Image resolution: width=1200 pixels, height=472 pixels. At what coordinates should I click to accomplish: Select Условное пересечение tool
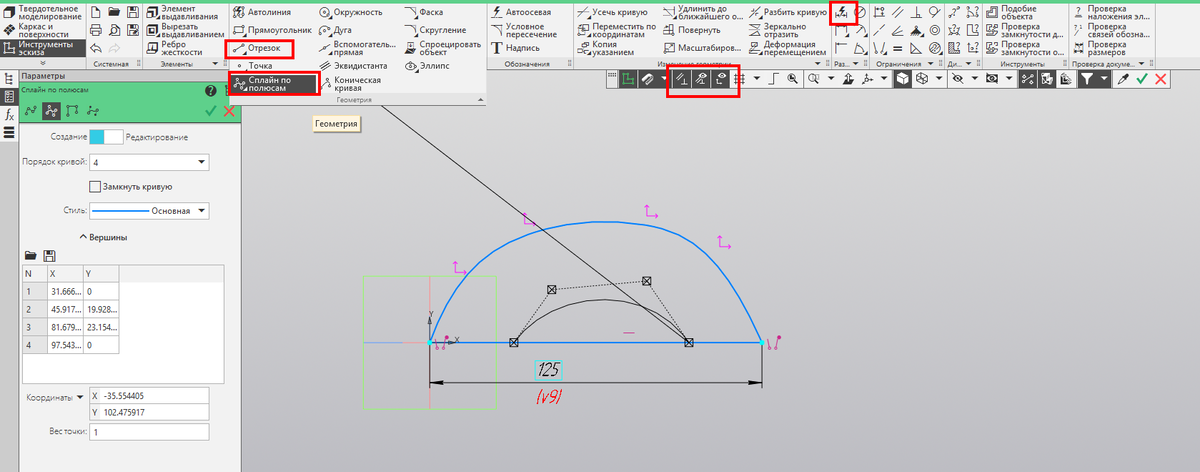(x=527, y=30)
